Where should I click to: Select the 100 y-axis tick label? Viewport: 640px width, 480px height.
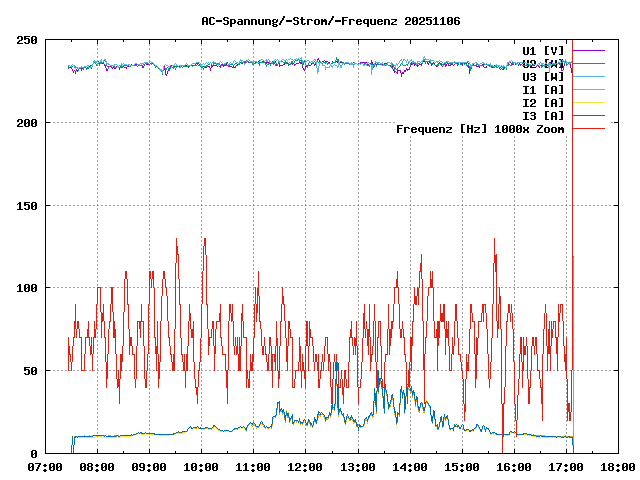coord(27,288)
